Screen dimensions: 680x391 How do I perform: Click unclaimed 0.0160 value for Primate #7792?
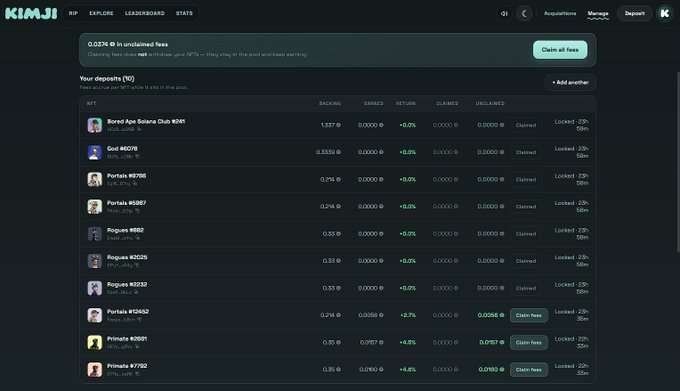point(491,370)
